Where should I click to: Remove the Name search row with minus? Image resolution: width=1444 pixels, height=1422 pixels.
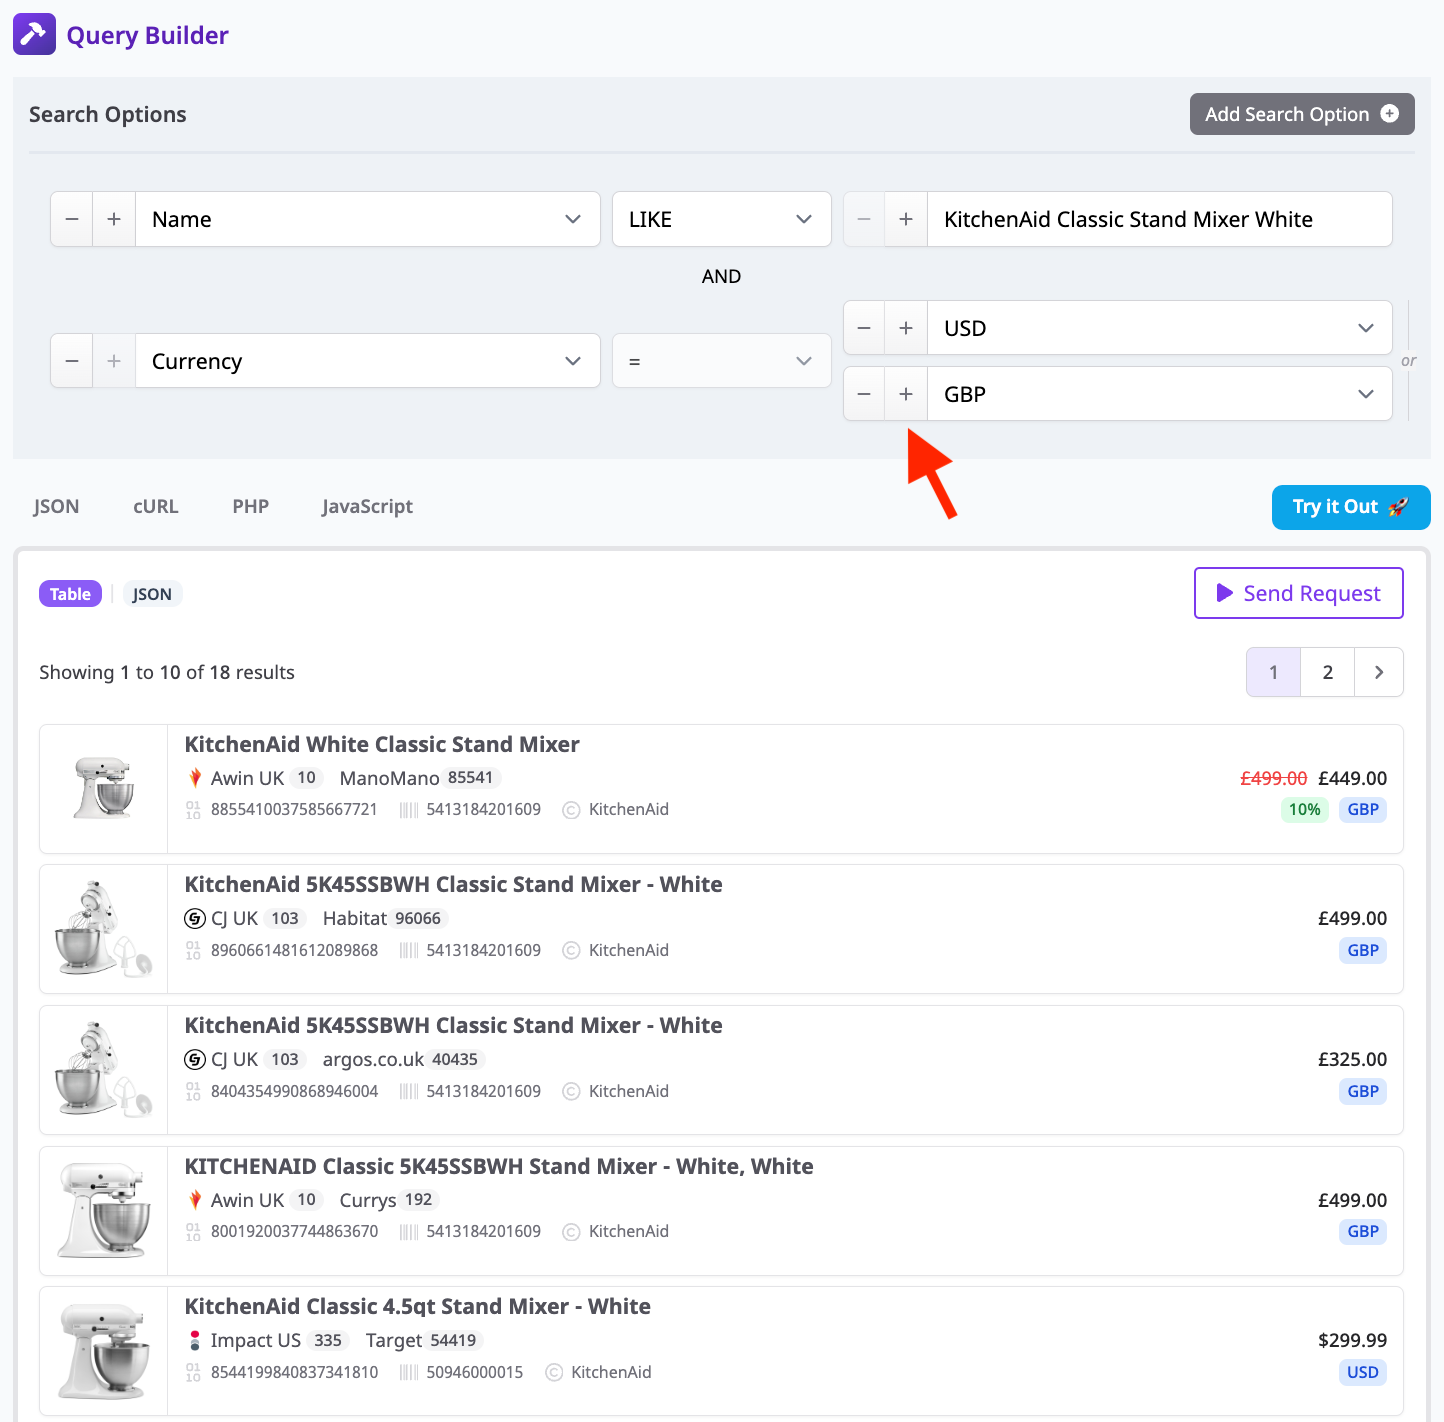72,219
